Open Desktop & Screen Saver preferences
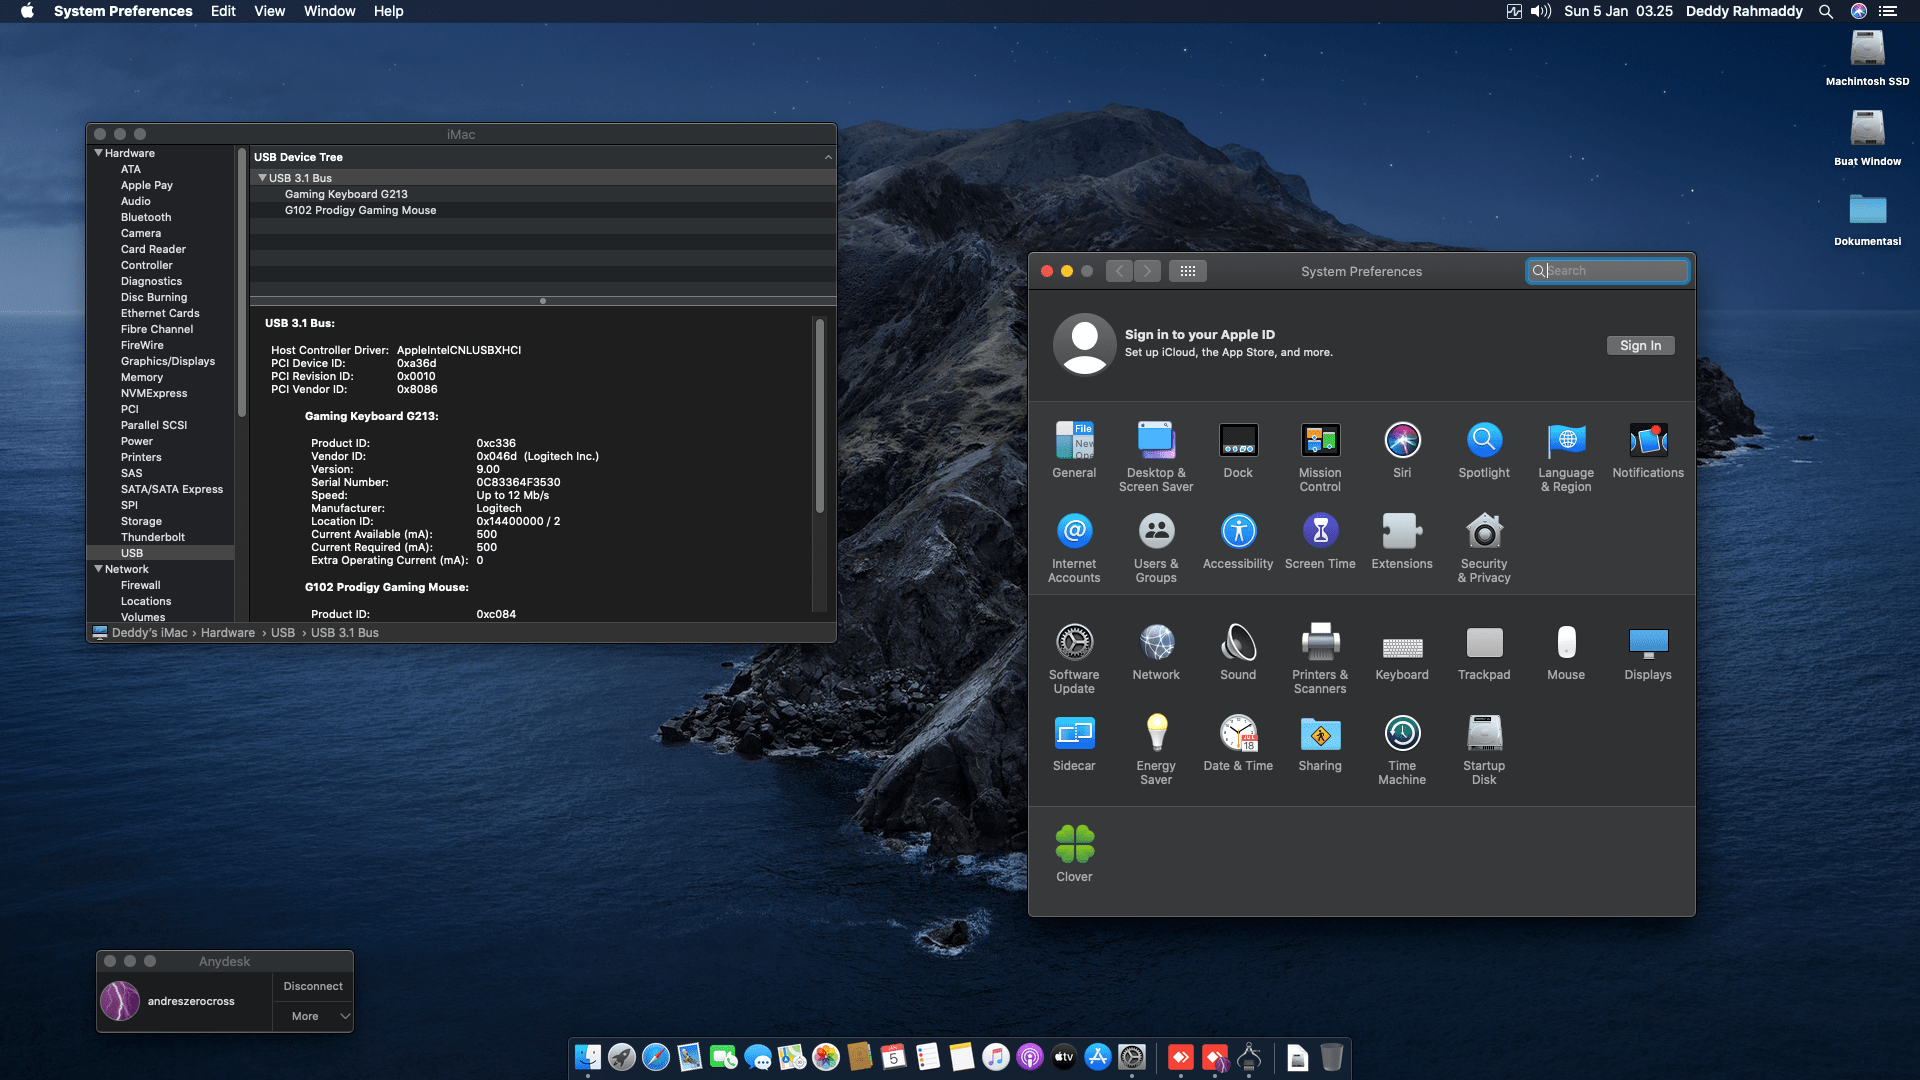 pyautogui.click(x=1156, y=456)
